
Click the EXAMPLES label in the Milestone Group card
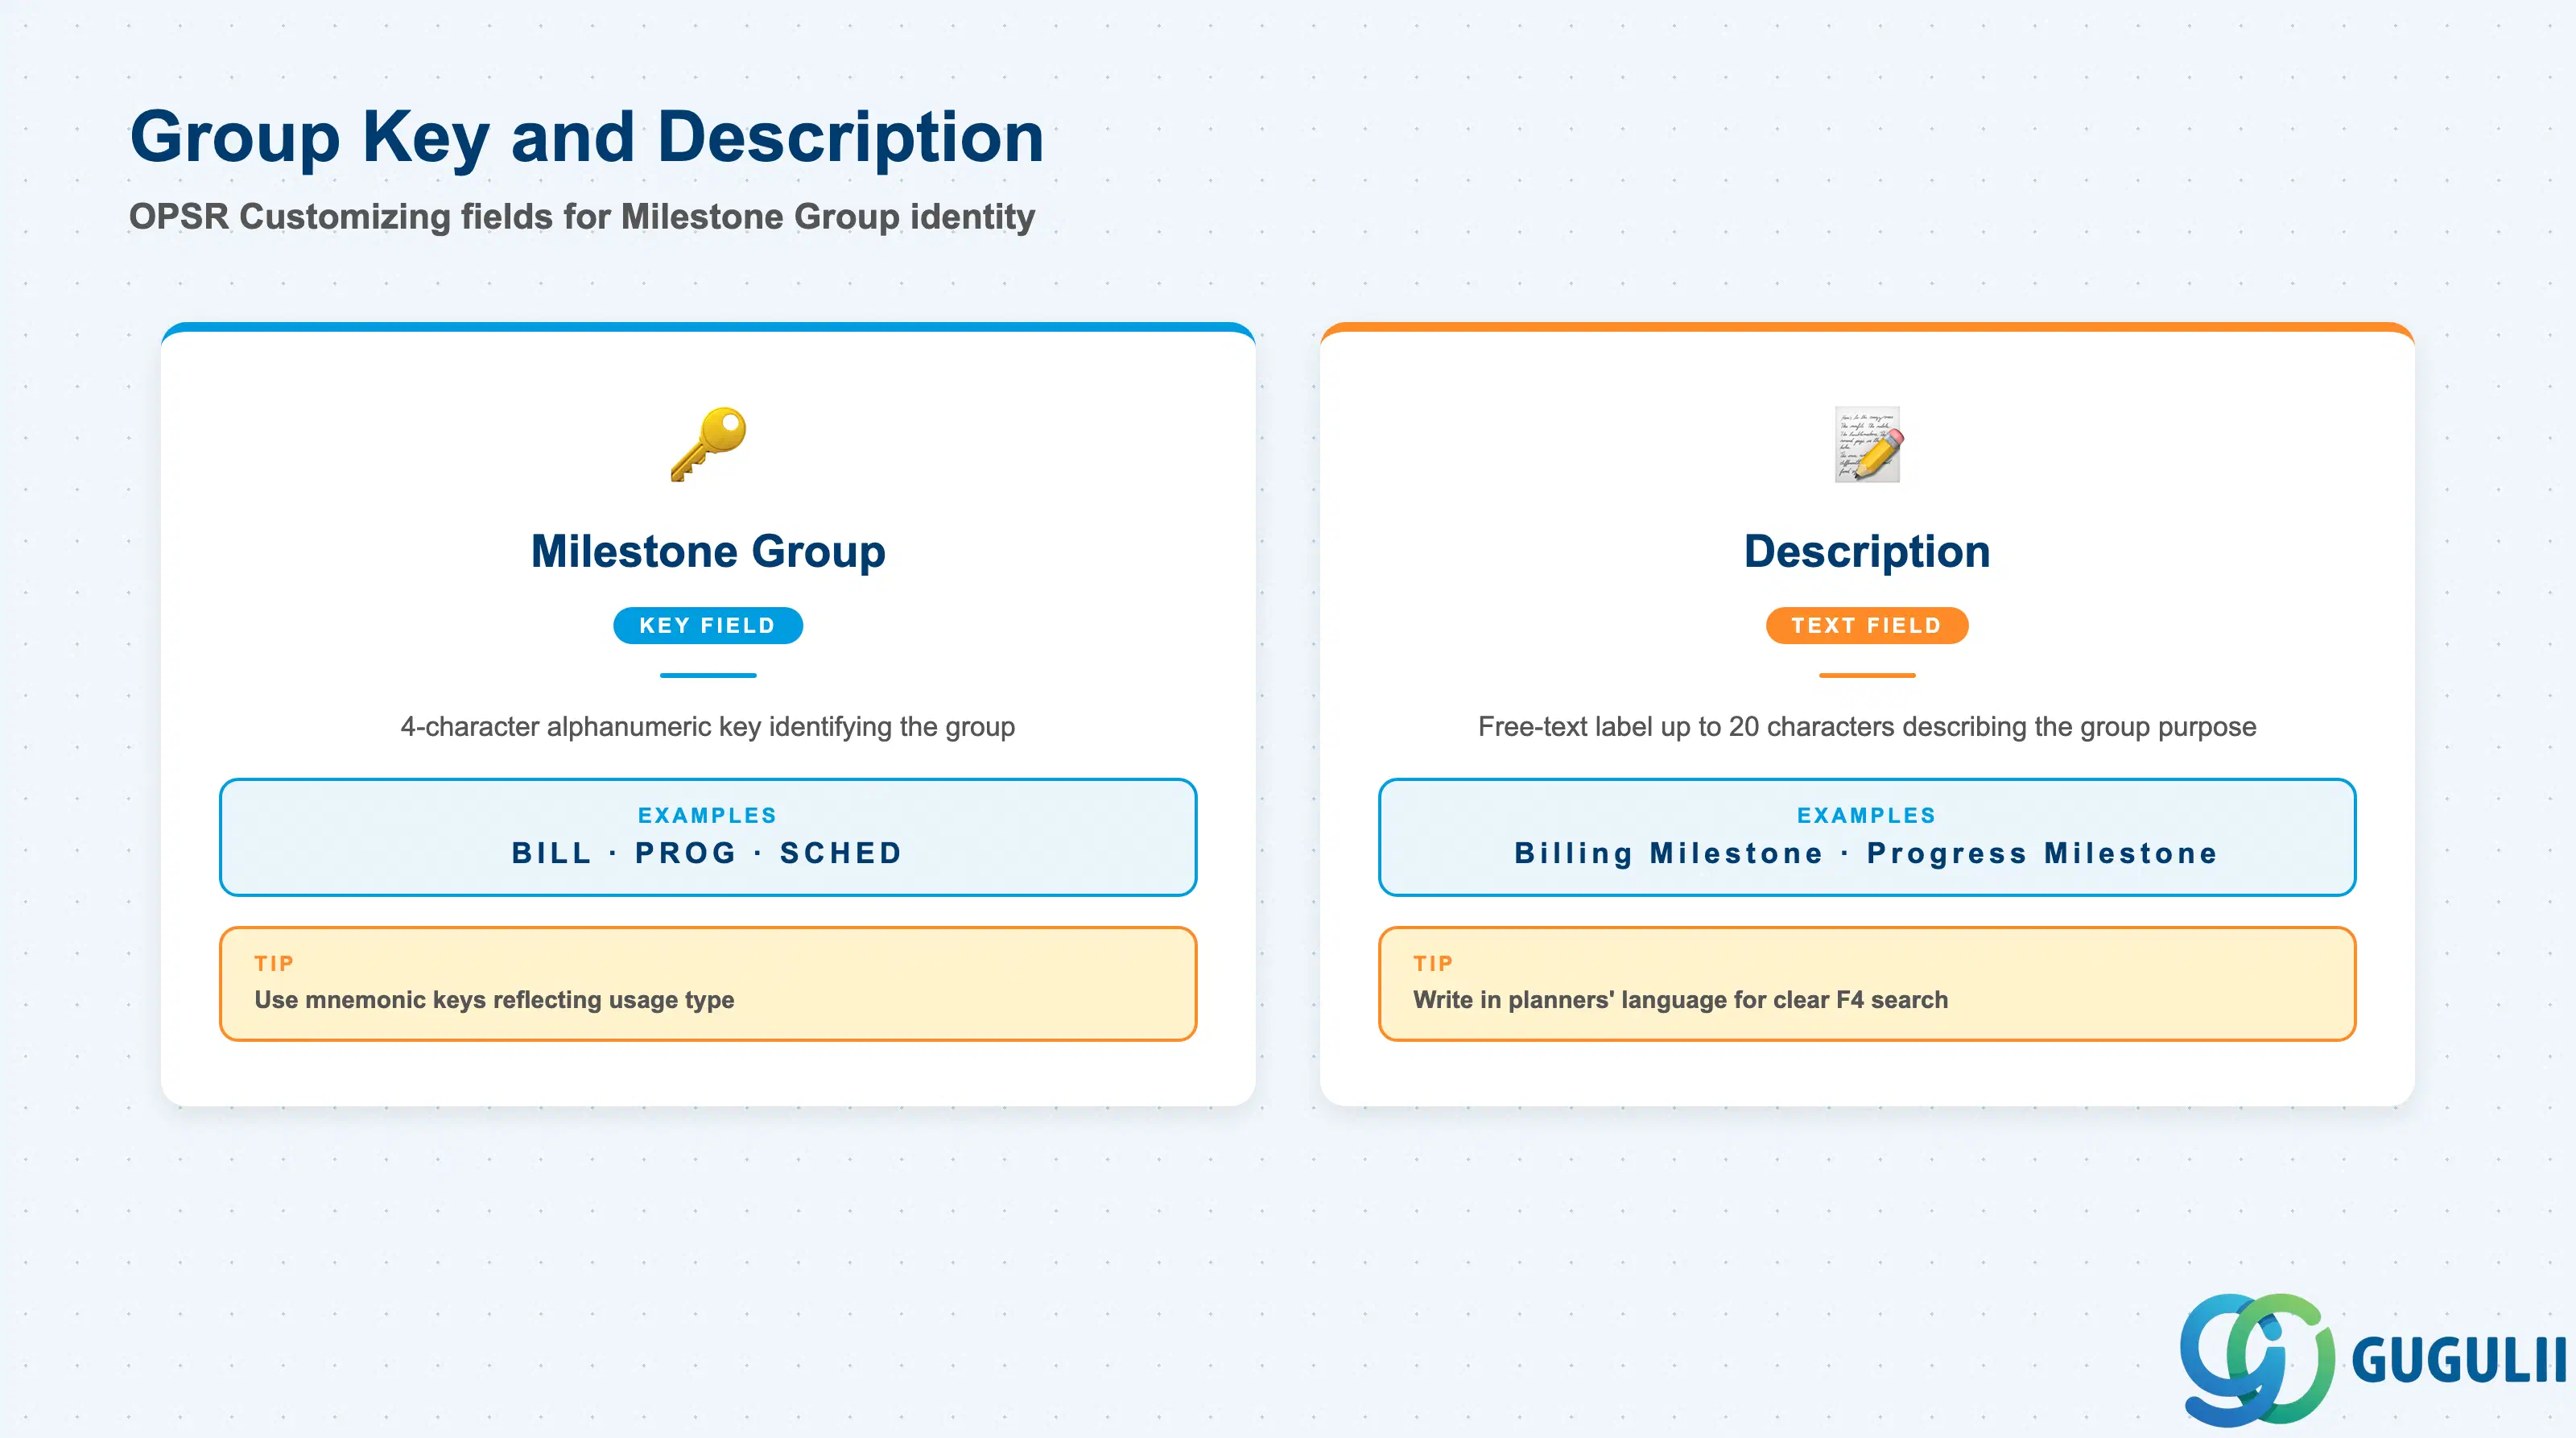[x=708, y=815]
